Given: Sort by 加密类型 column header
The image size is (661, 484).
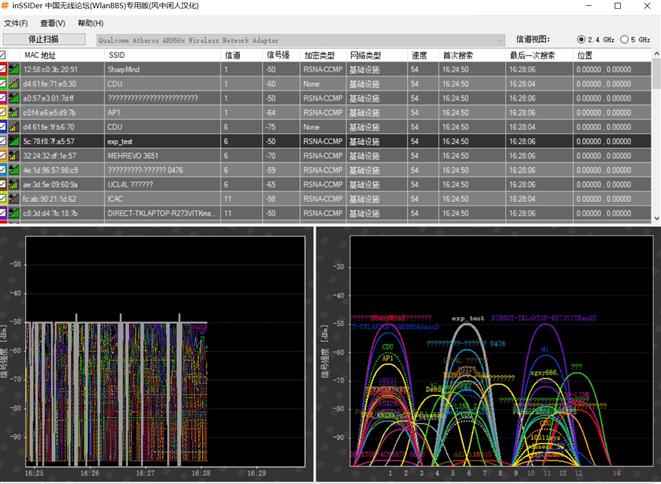Looking at the screenshot, I should (322, 55).
